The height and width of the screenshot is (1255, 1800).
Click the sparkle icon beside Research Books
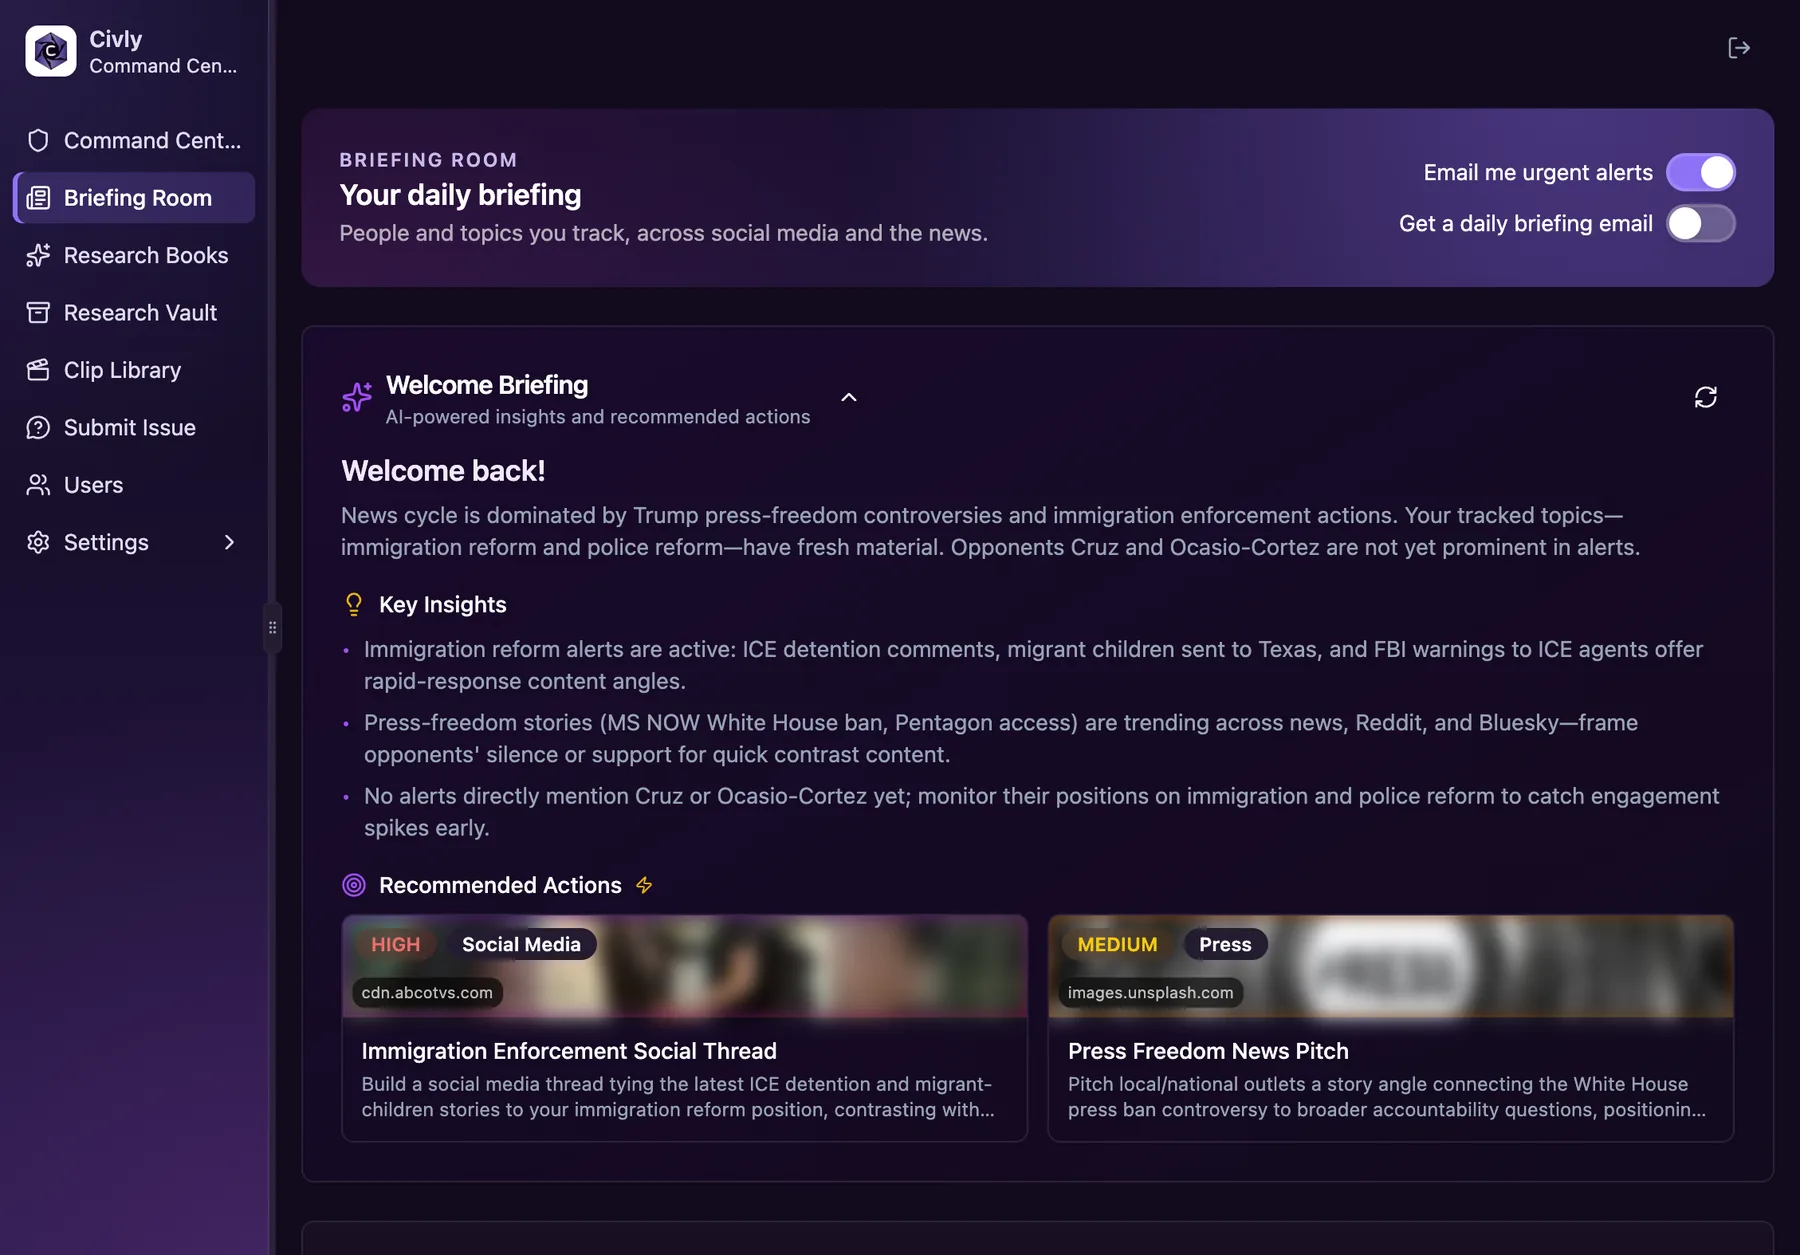coord(38,255)
